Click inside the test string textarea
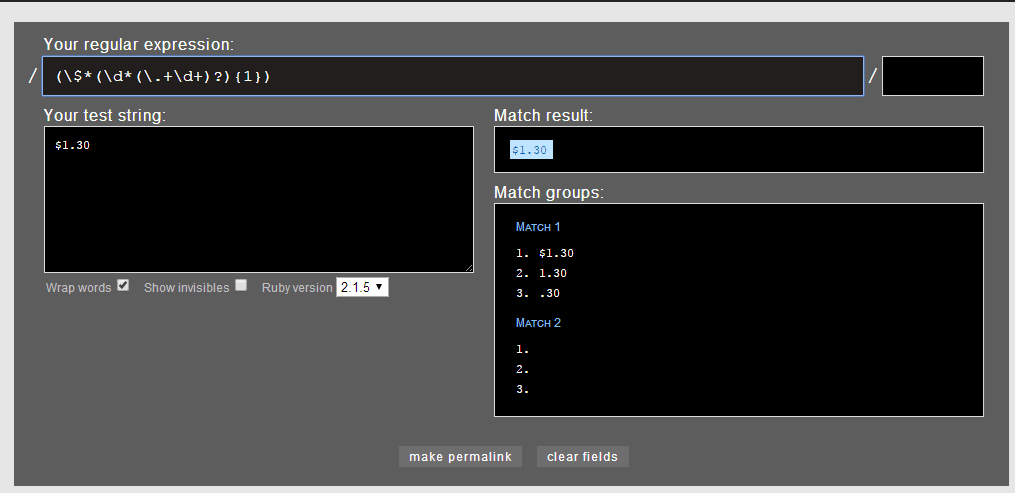Viewport: 1015px width, 493px height. (x=259, y=199)
